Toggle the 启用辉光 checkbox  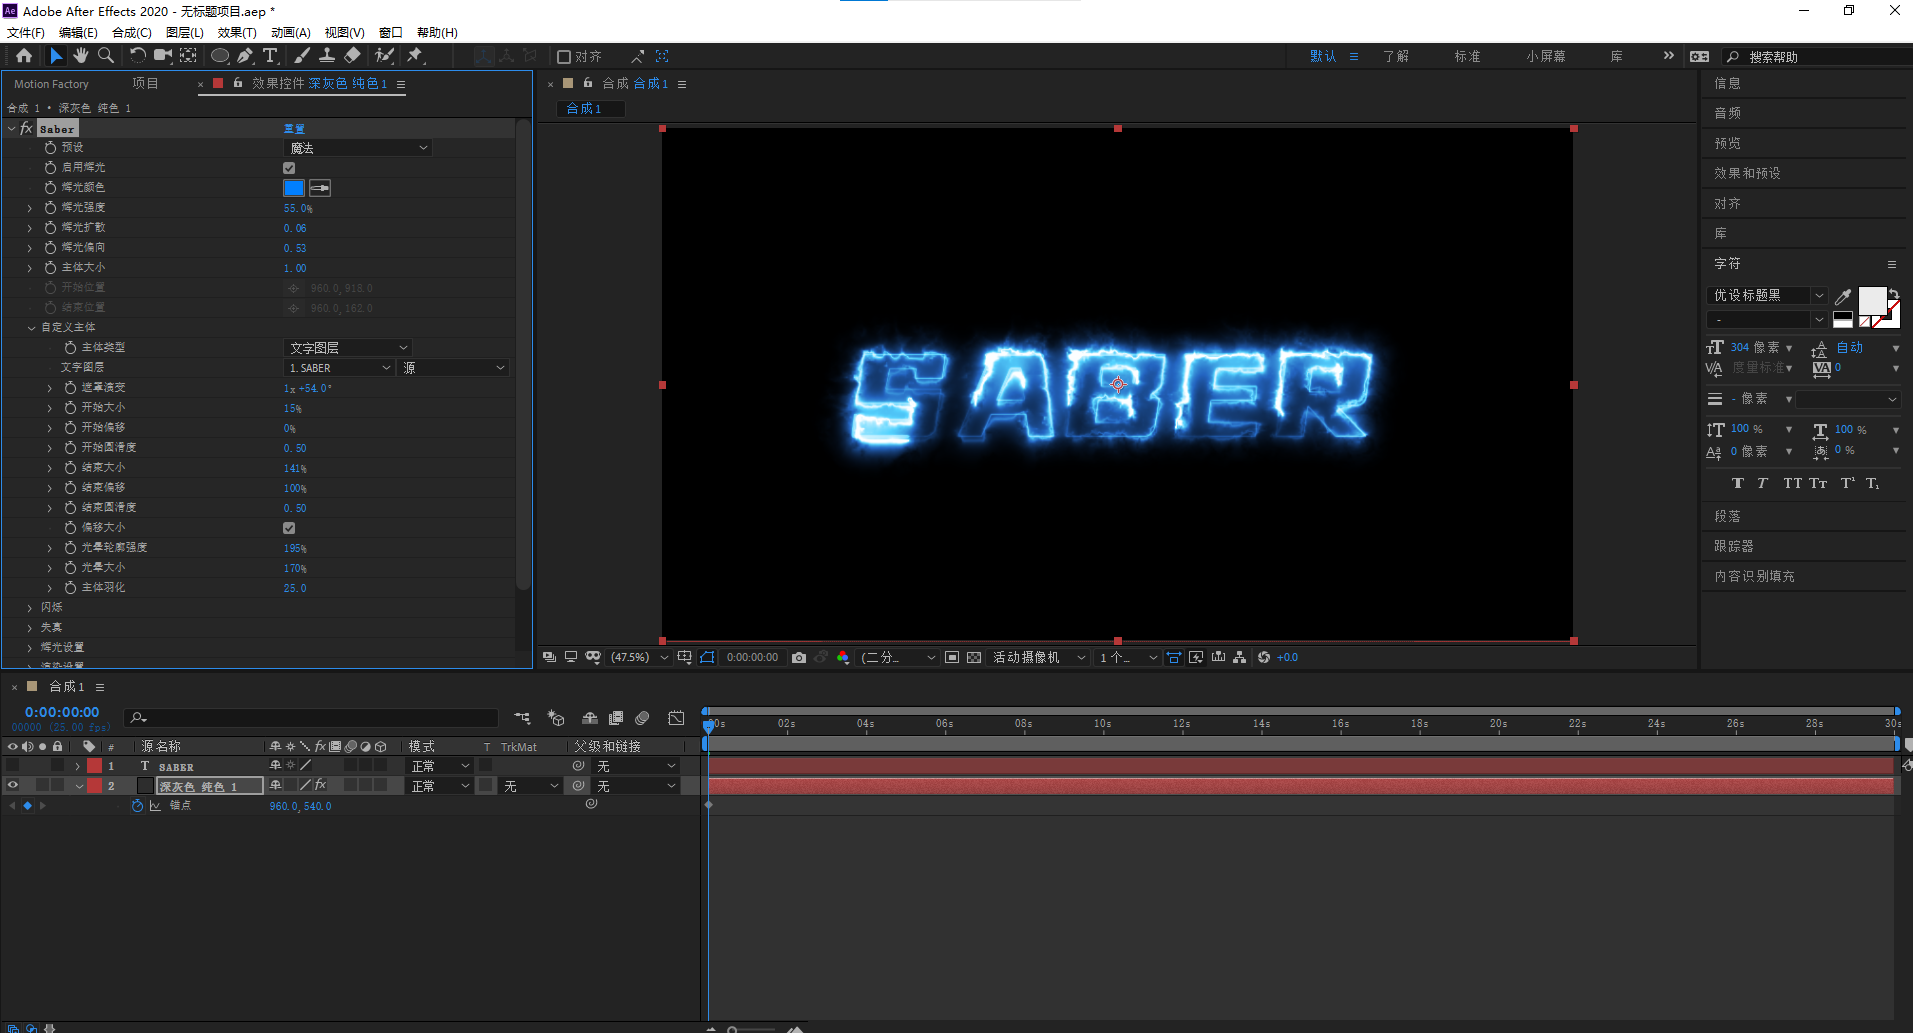tap(289, 168)
